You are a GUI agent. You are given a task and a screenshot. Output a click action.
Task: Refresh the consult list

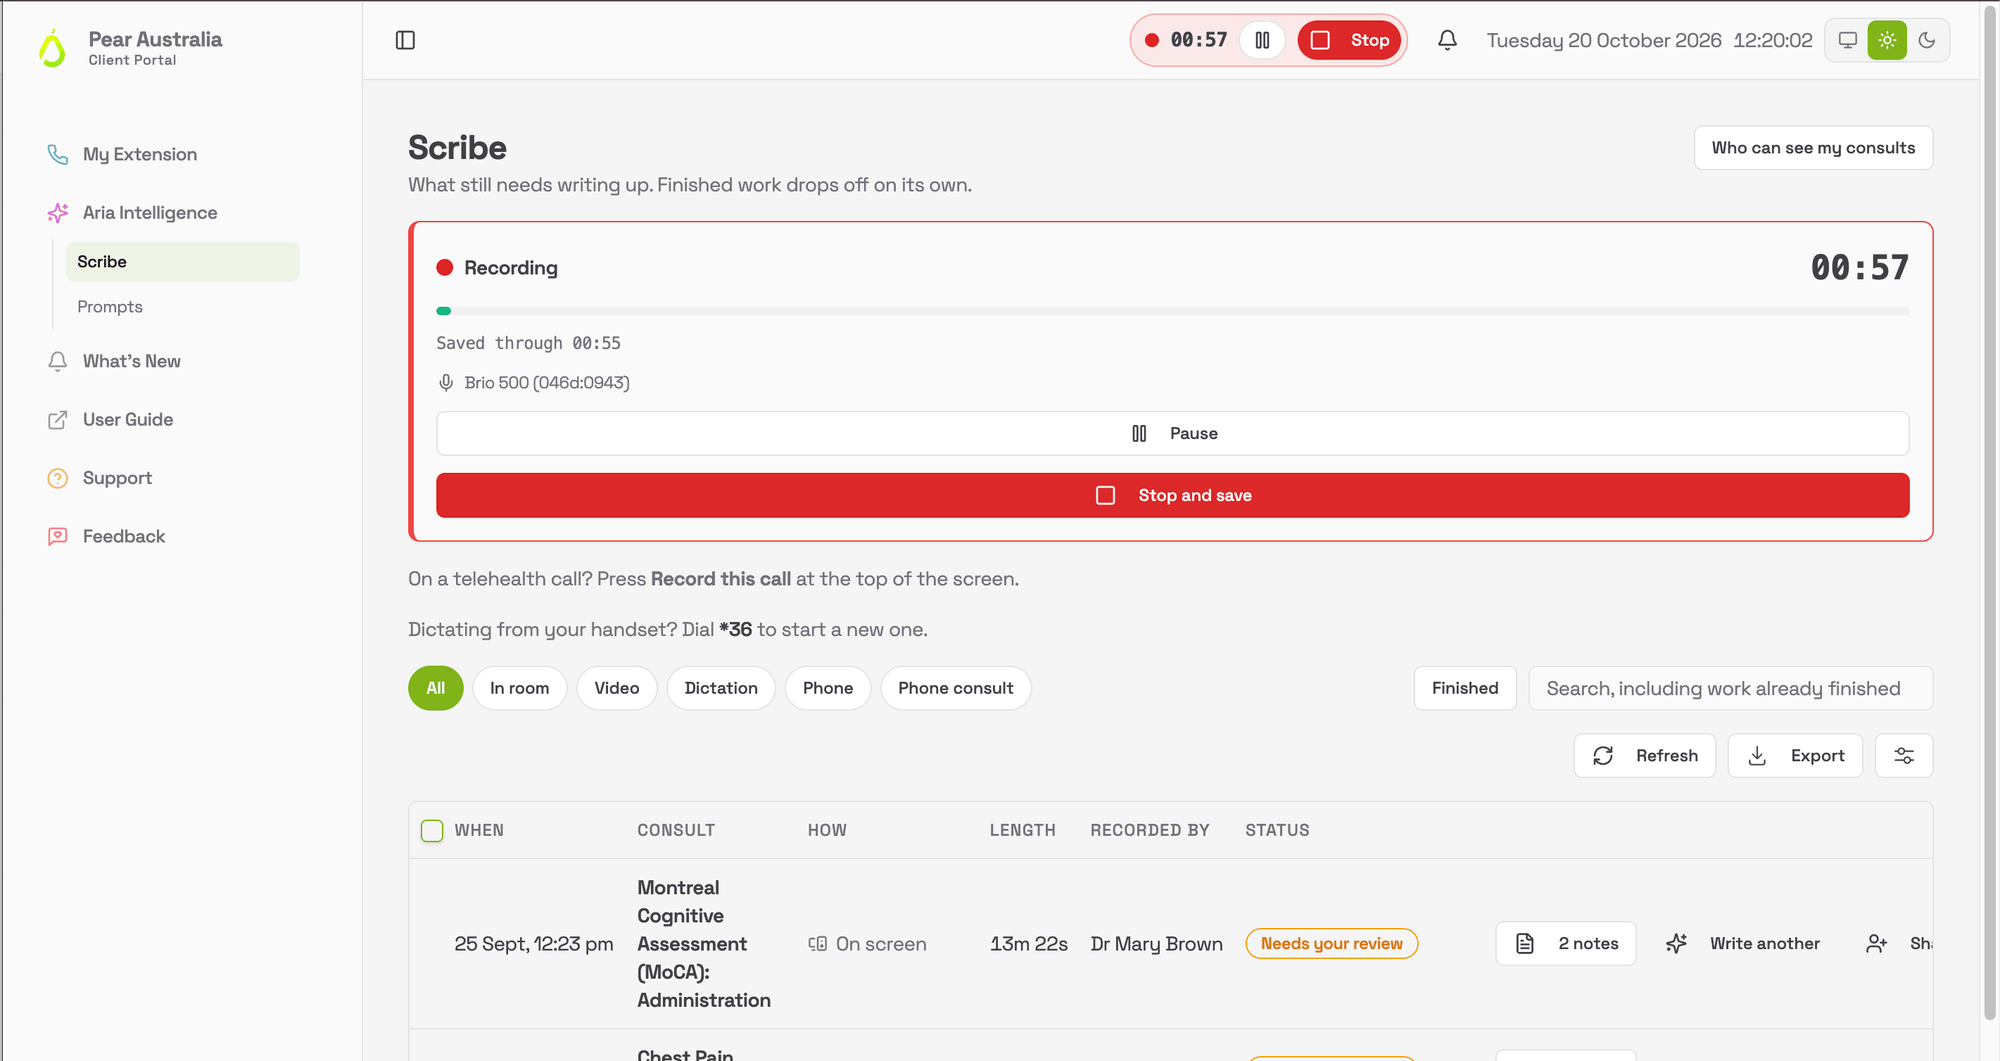tap(1645, 756)
